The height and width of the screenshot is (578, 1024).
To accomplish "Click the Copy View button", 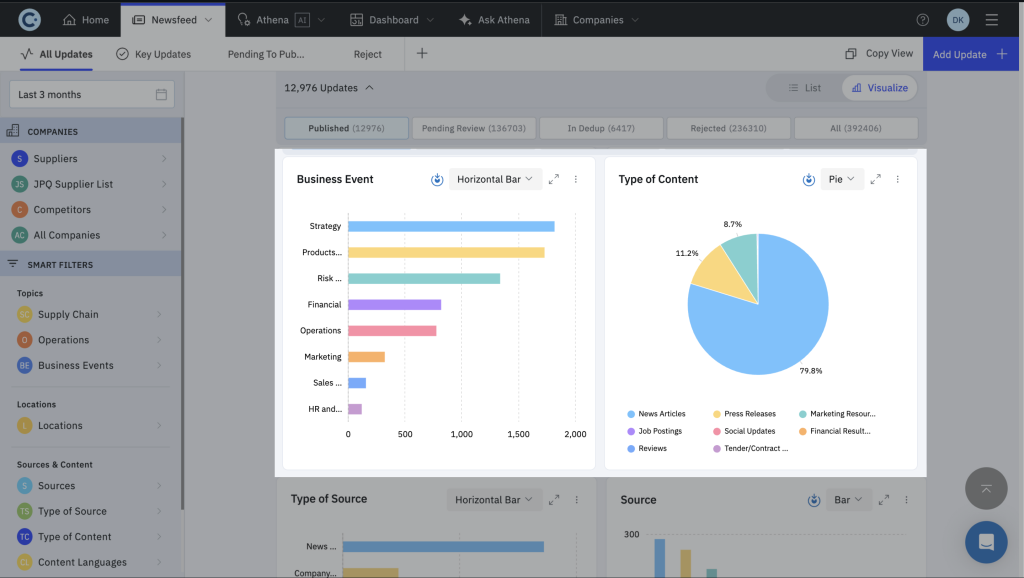I will 877,53.
